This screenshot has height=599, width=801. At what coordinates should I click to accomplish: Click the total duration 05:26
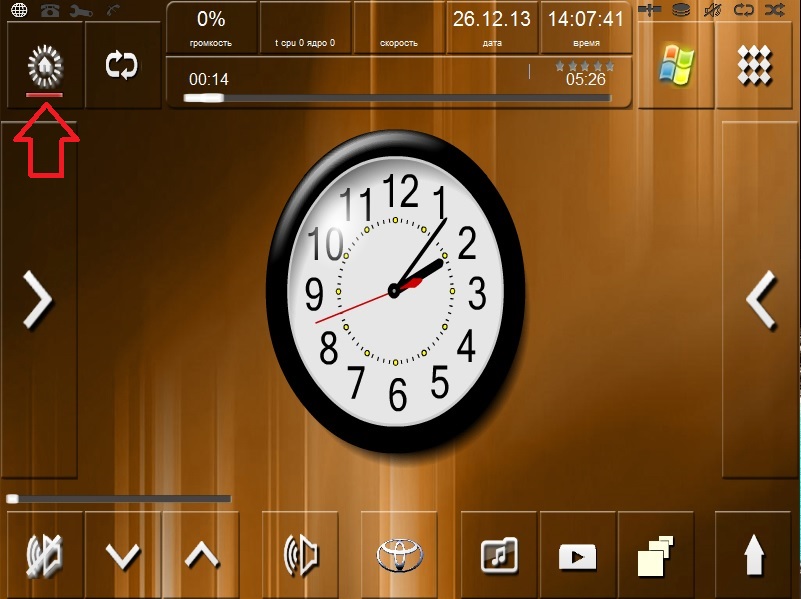click(585, 79)
